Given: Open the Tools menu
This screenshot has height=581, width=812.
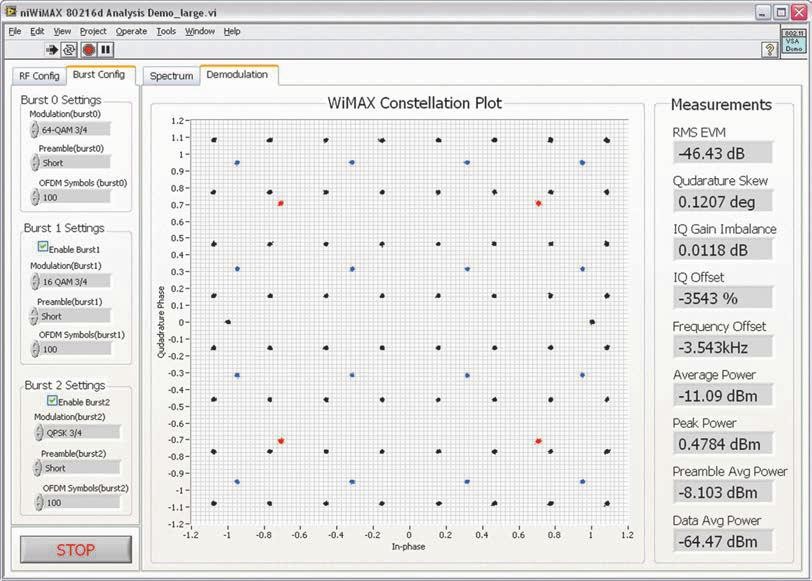Looking at the screenshot, I should click(x=166, y=31).
